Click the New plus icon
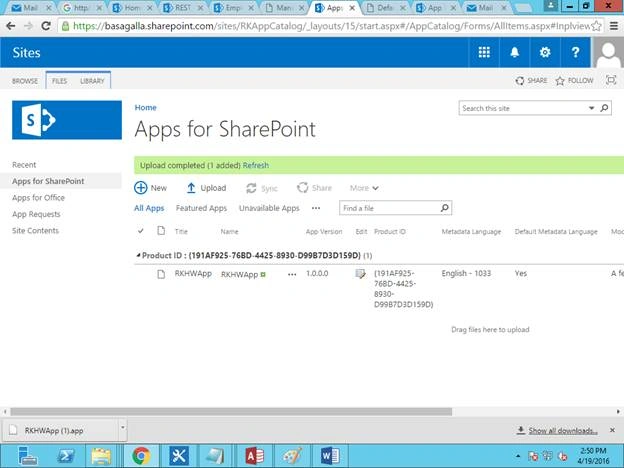The image size is (624, 468). point(140,188)
